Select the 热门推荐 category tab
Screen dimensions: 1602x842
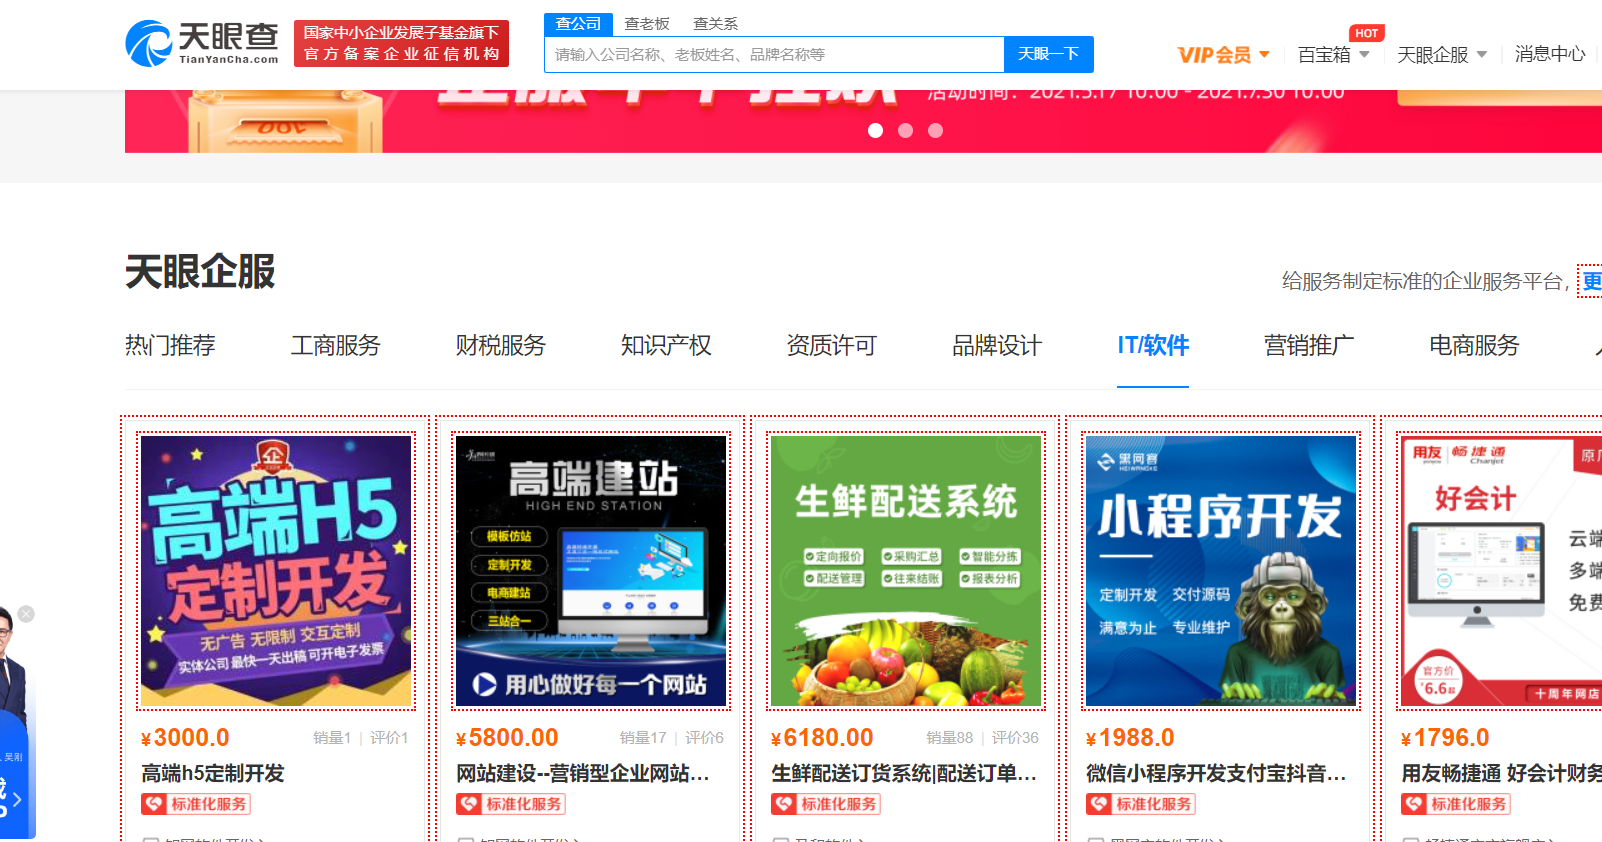(x=170, y=346)
